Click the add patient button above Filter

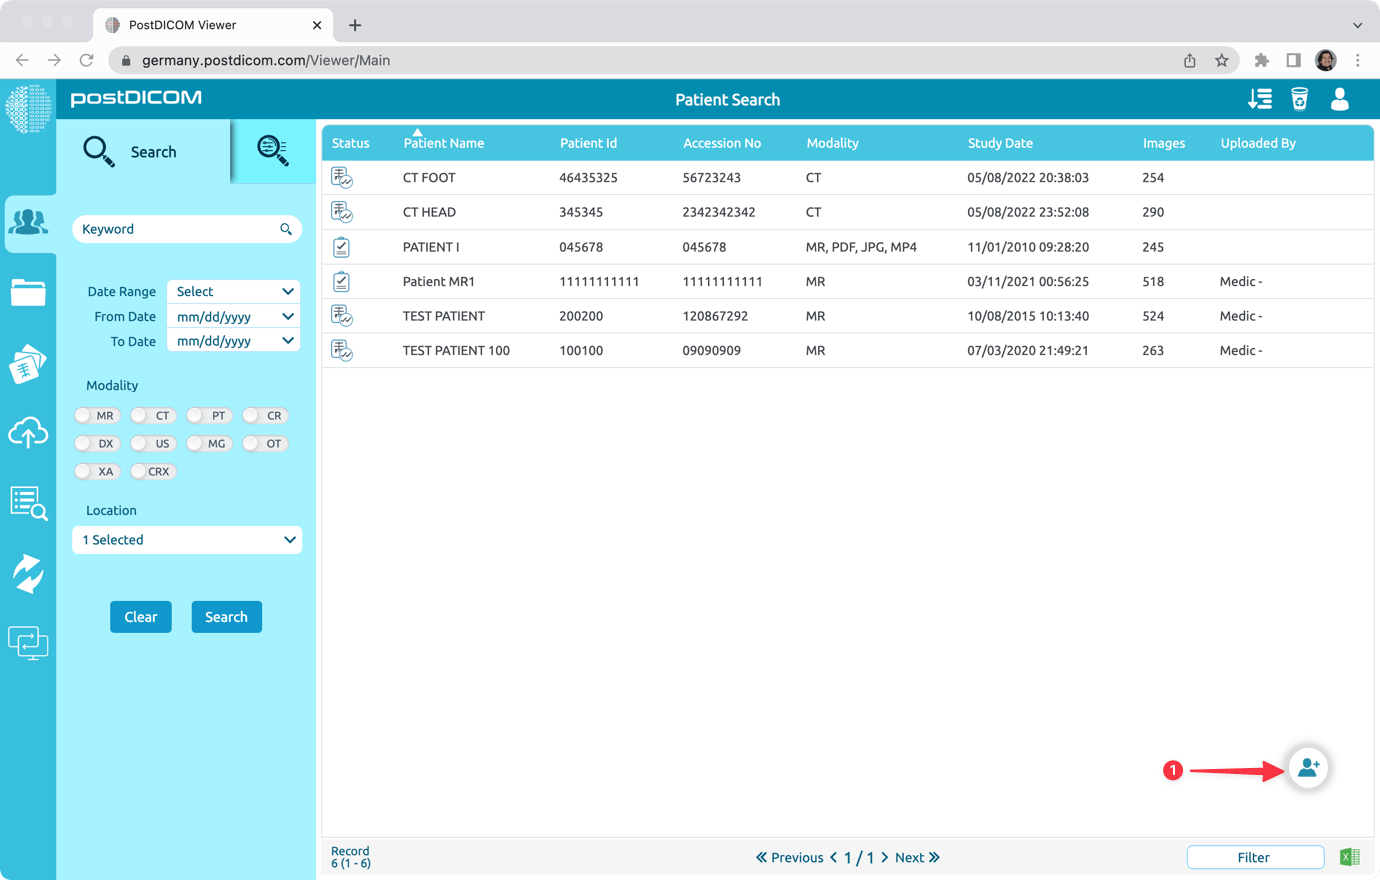pos(1307,768)
